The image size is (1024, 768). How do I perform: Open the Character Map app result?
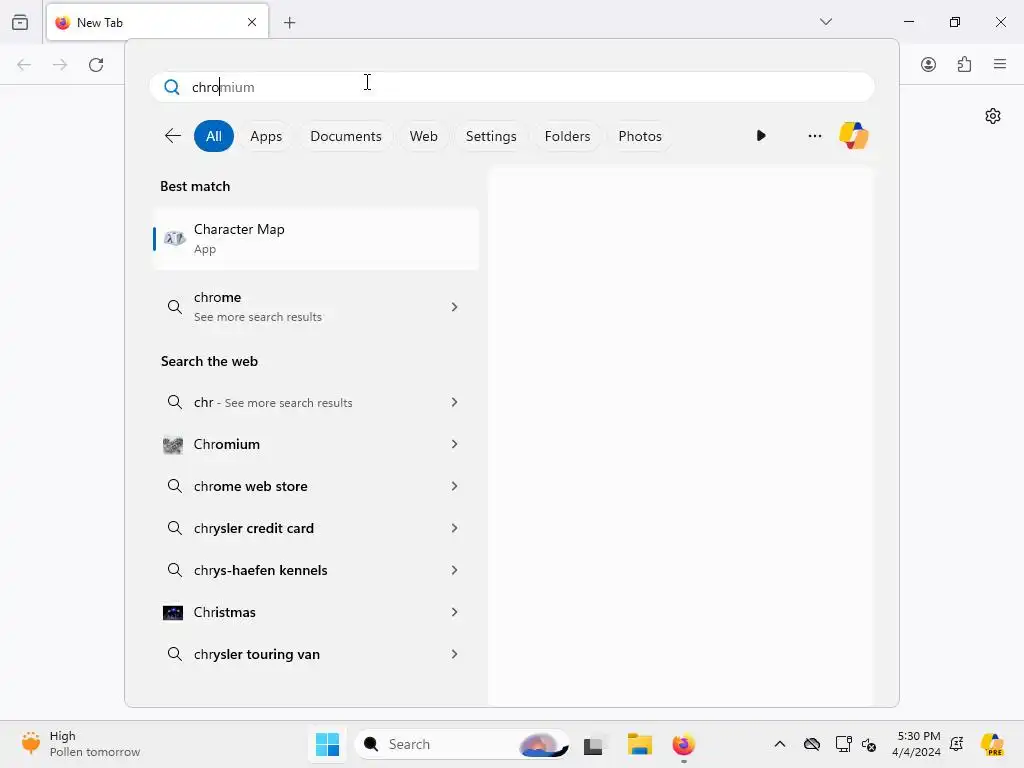point(316,238)
